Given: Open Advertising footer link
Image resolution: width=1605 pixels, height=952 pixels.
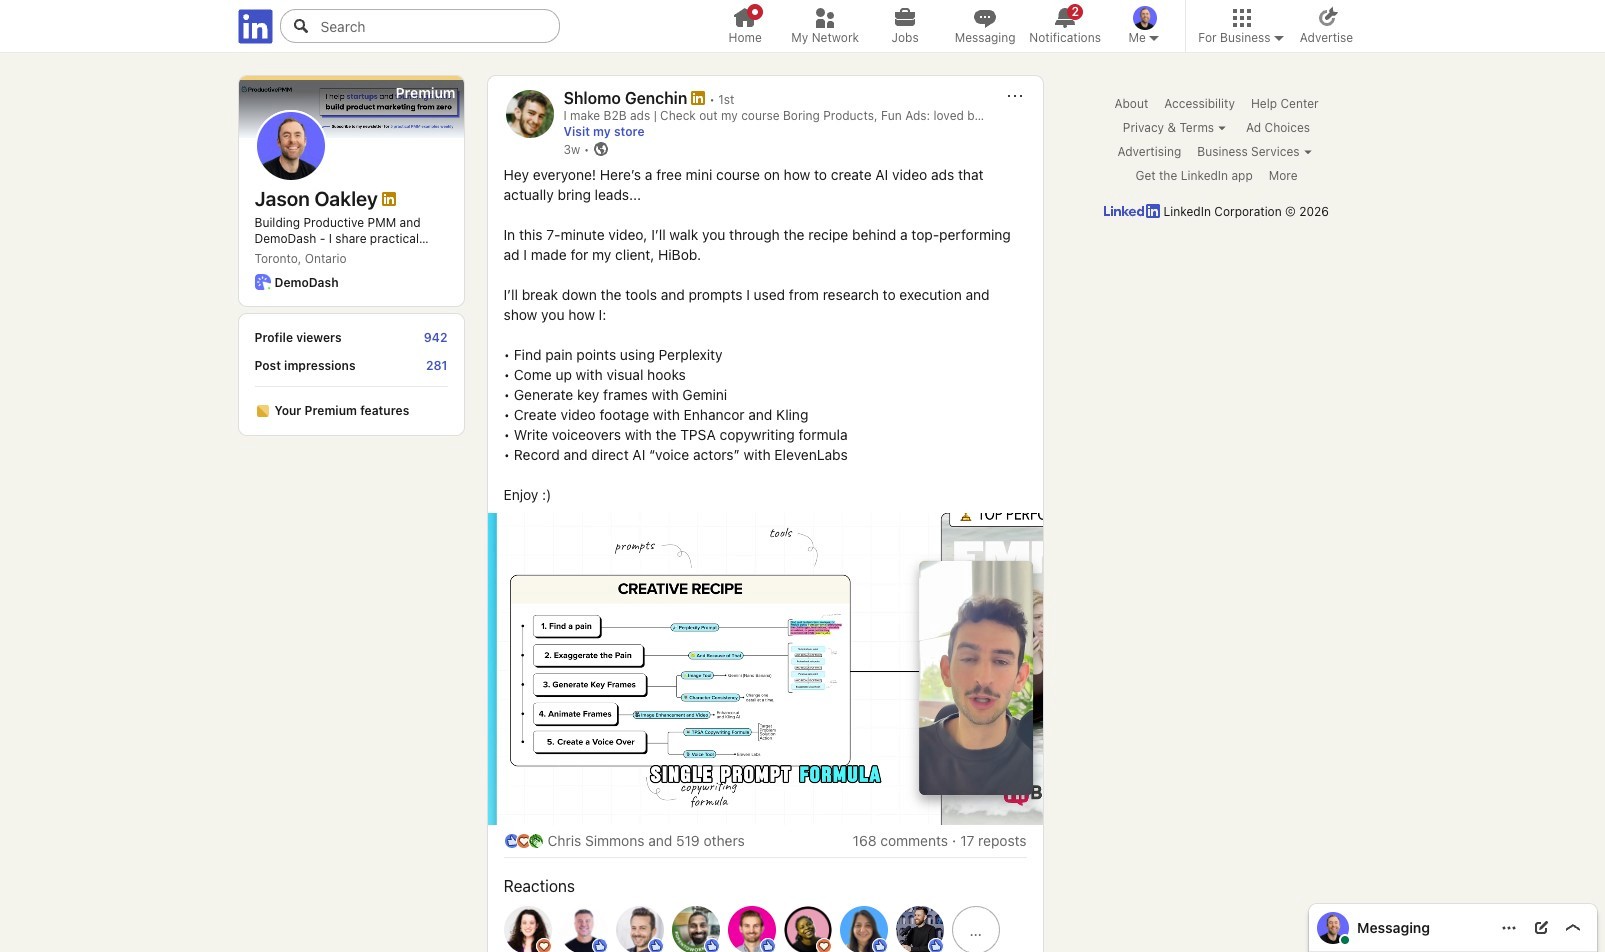Looking at the screenshot, I should pyautogui.click(x=1149, y=152).
